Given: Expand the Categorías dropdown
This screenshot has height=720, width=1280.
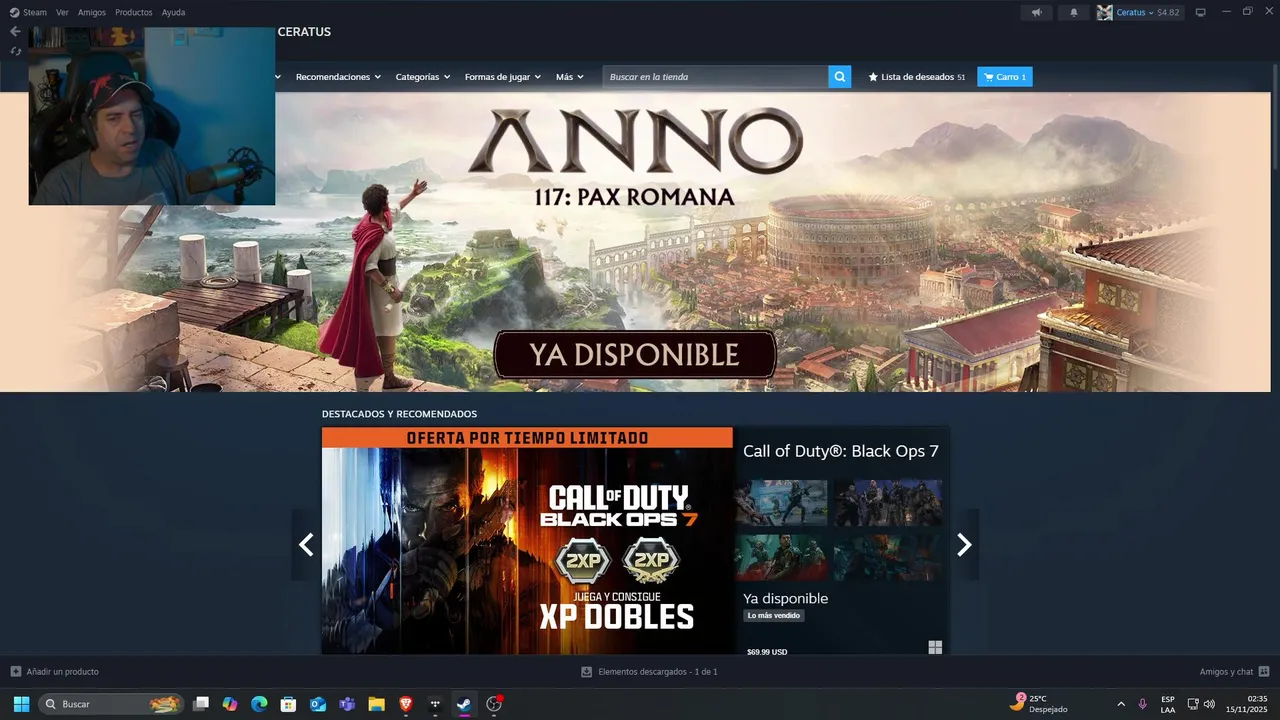Looking at the screenshot, I should (x=423, y=77).
